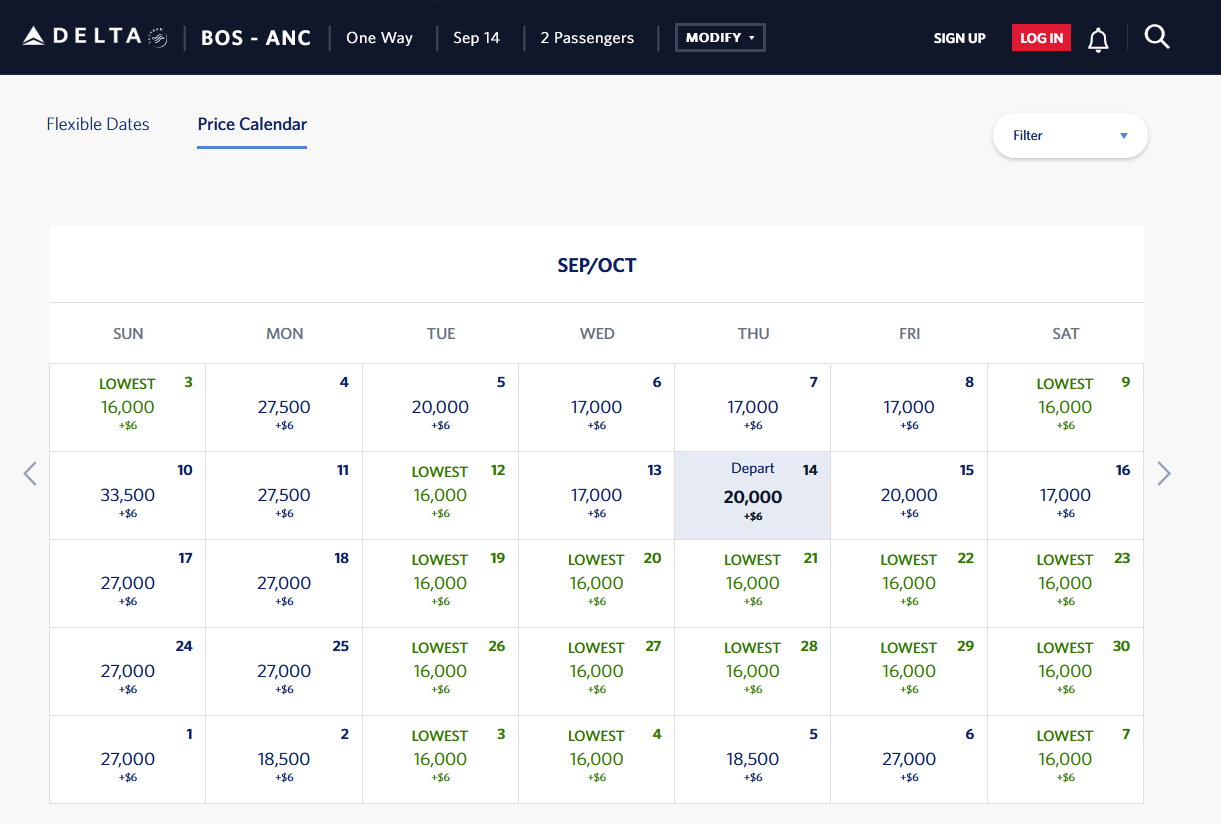The image size is (1221, 824).
Task: Click the SIGN UP link
Action: 959,38
